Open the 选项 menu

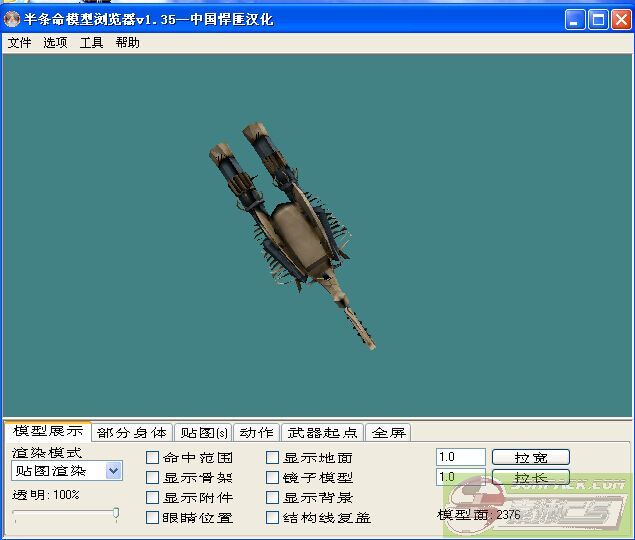point(55,43)
